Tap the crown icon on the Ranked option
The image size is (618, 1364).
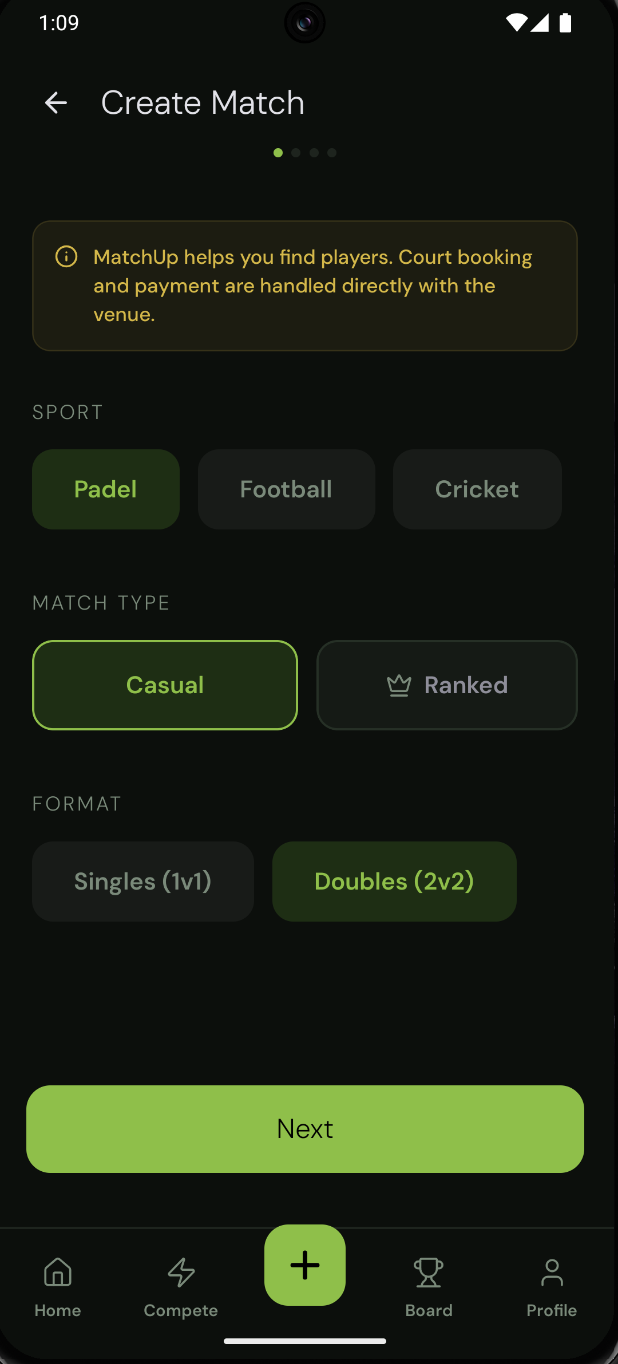coord(400,685)
